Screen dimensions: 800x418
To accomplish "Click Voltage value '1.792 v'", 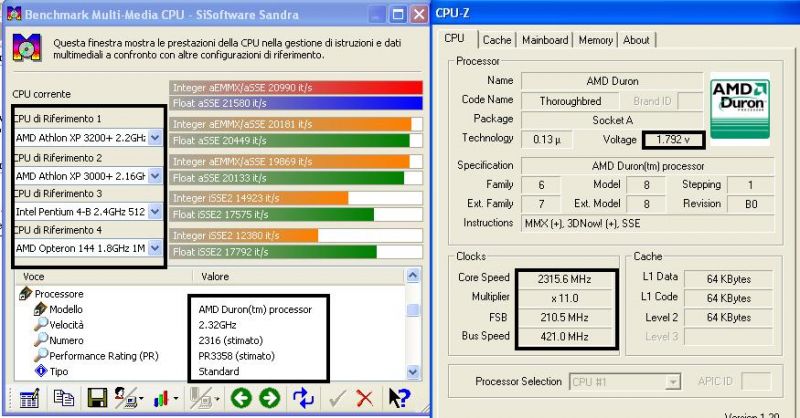I will (673, 139).
